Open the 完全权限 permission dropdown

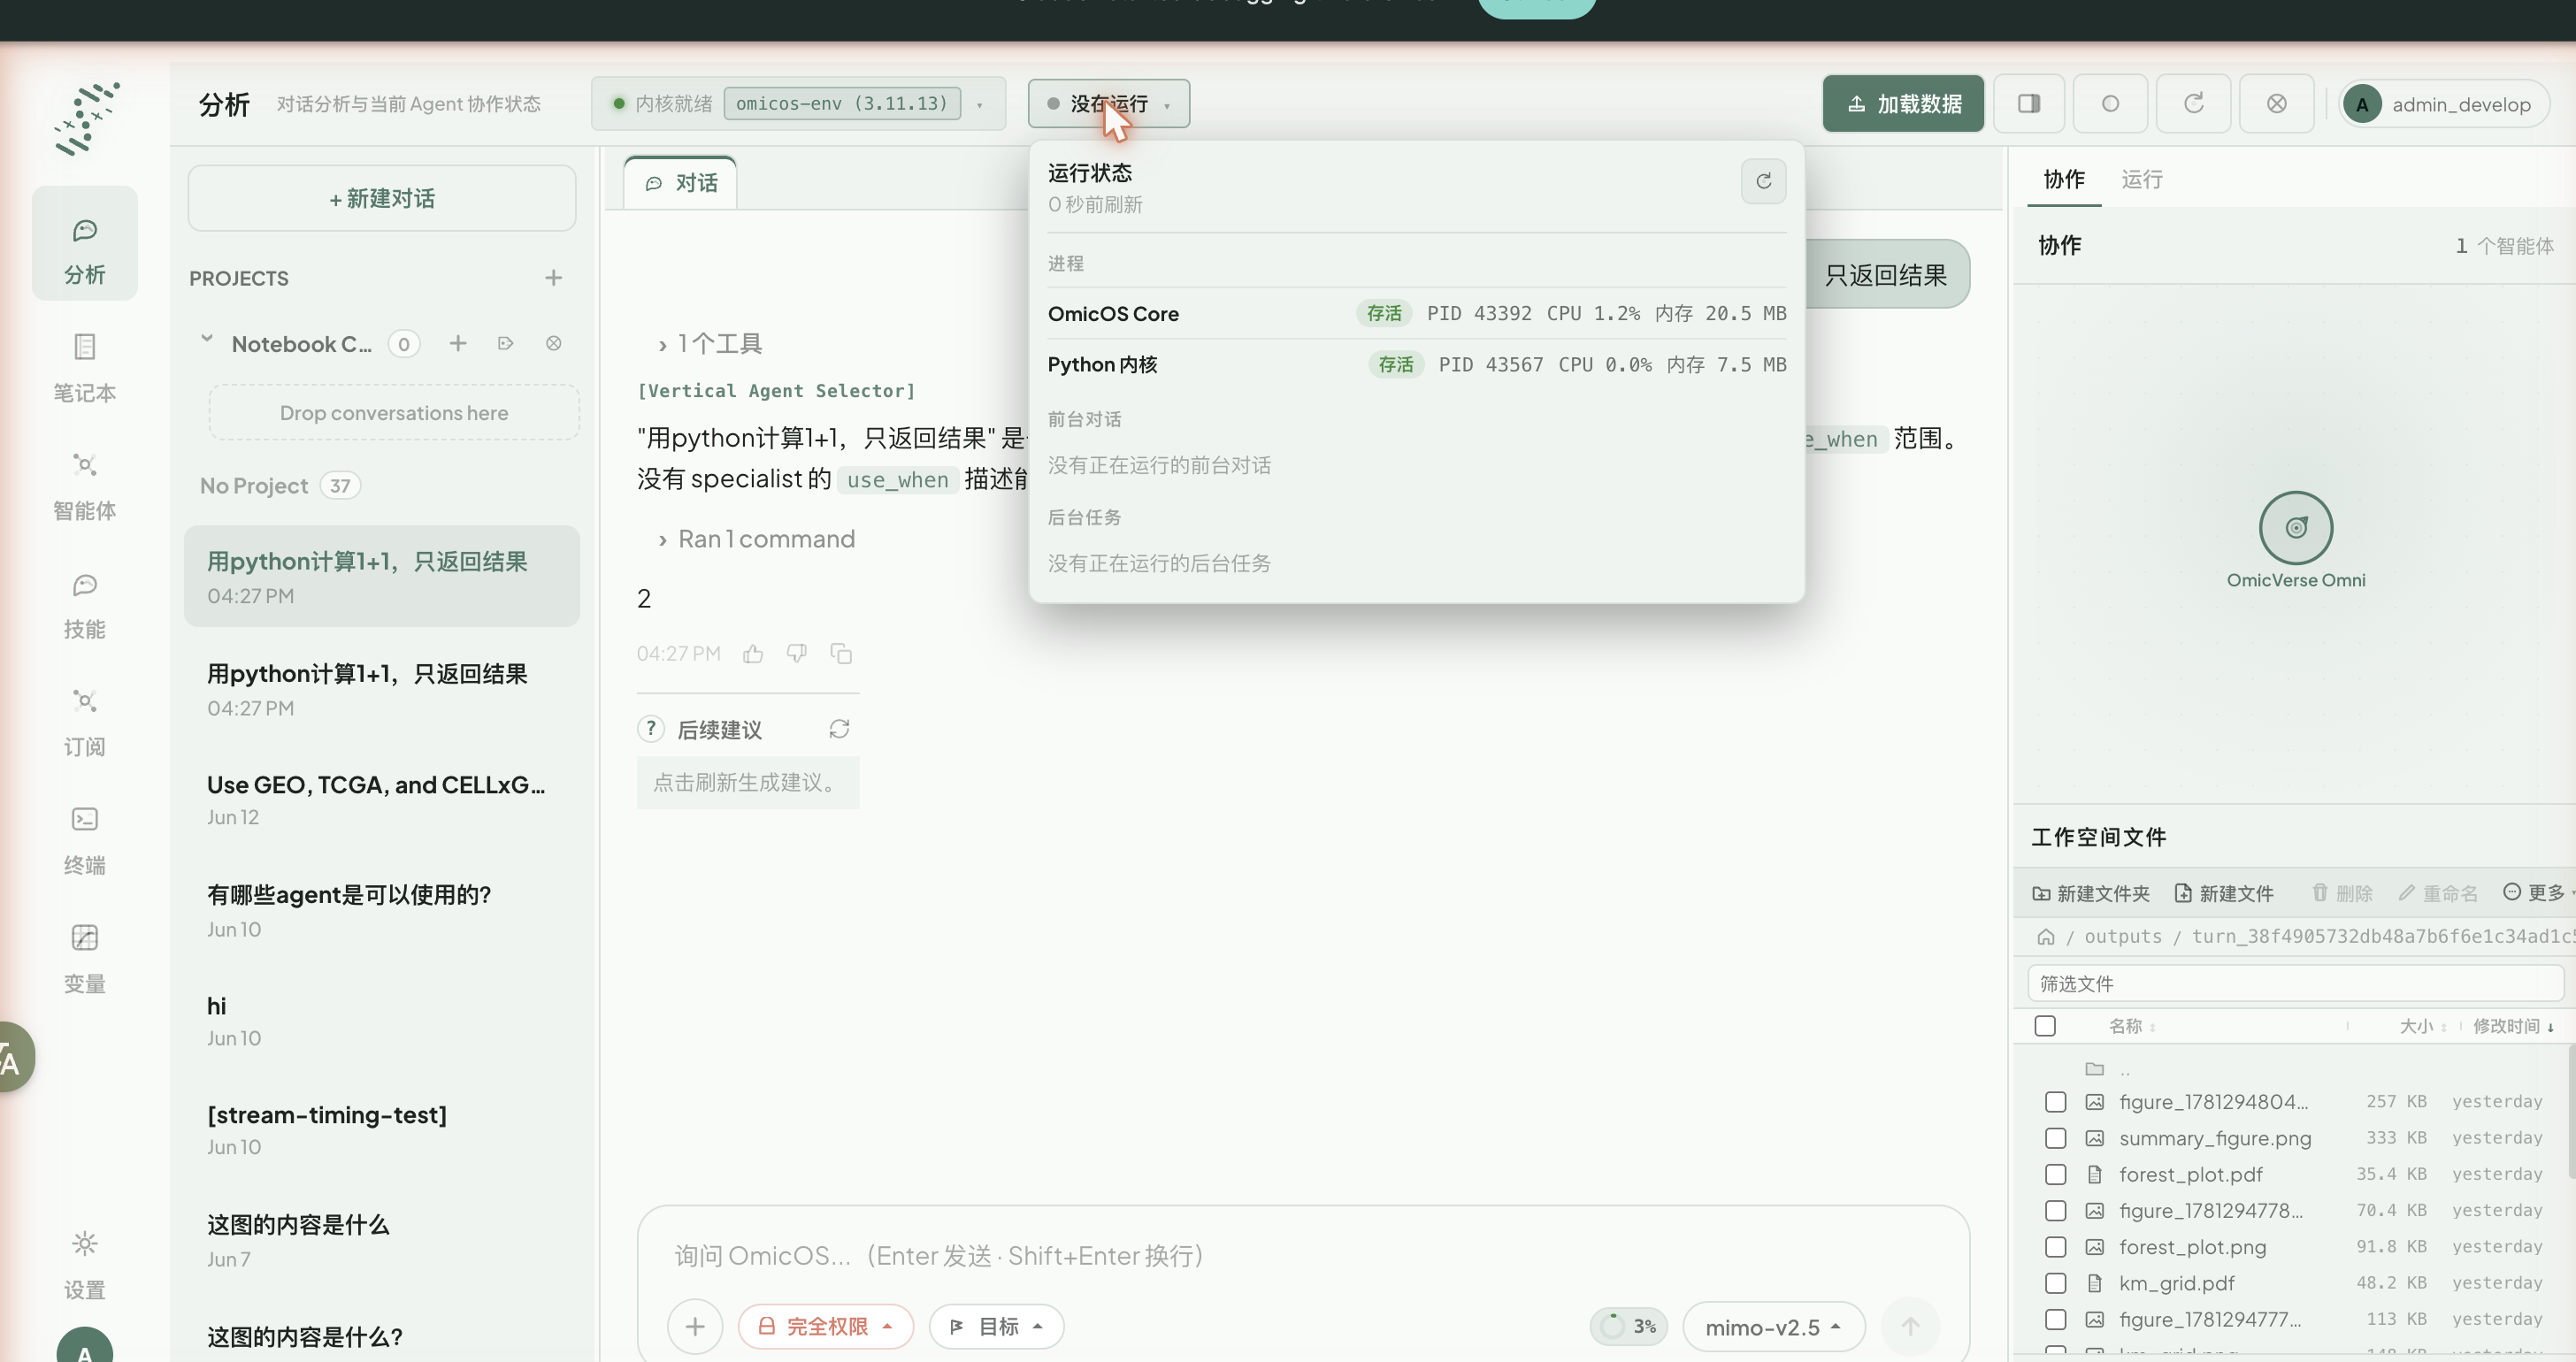(x=826, y=1326)
